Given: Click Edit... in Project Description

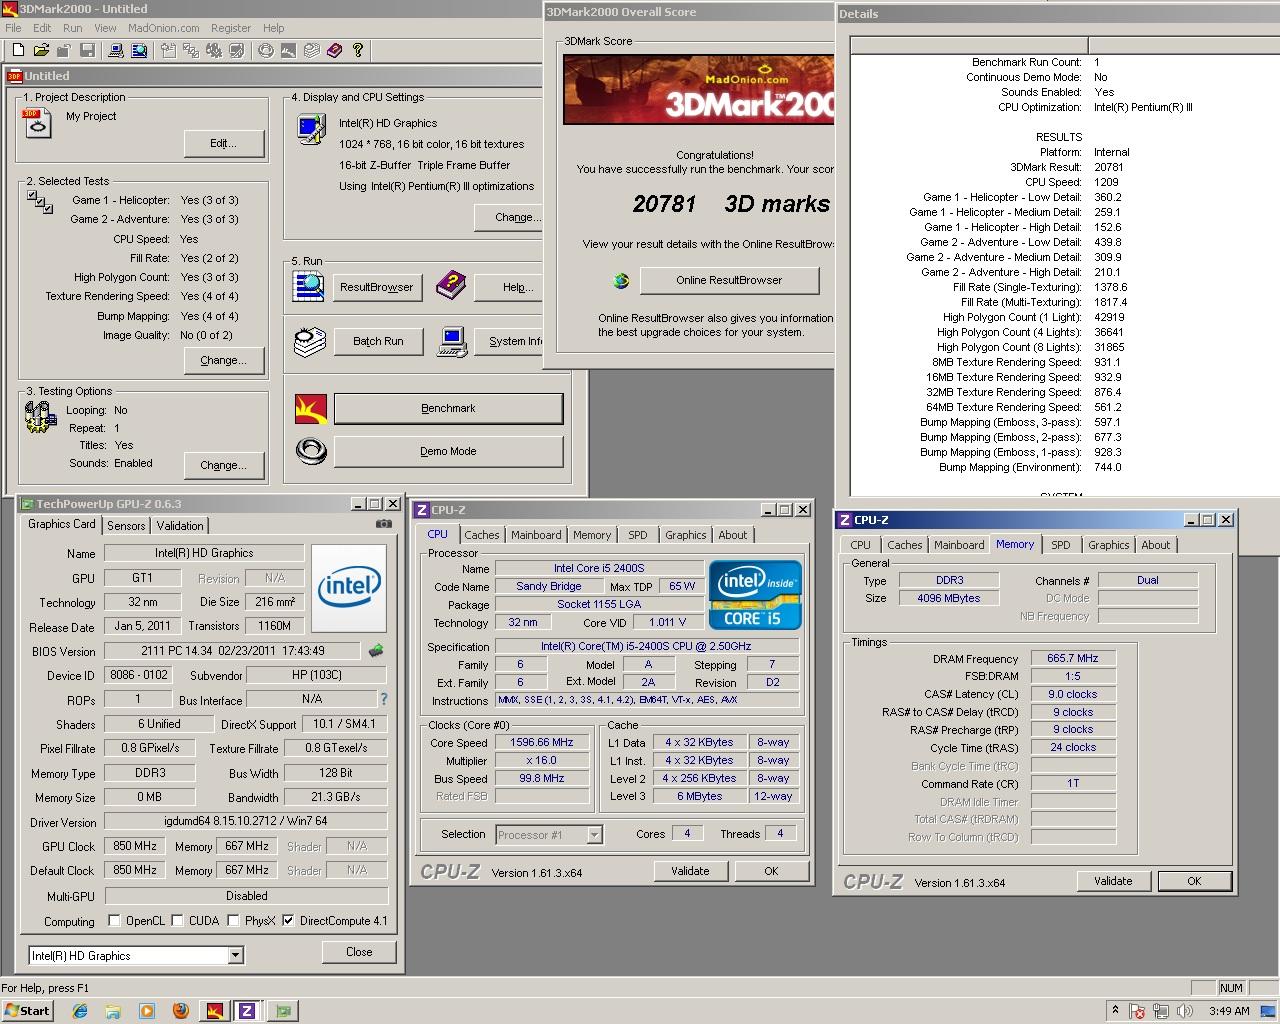Looking at the screenshot, I should point(224,143).
